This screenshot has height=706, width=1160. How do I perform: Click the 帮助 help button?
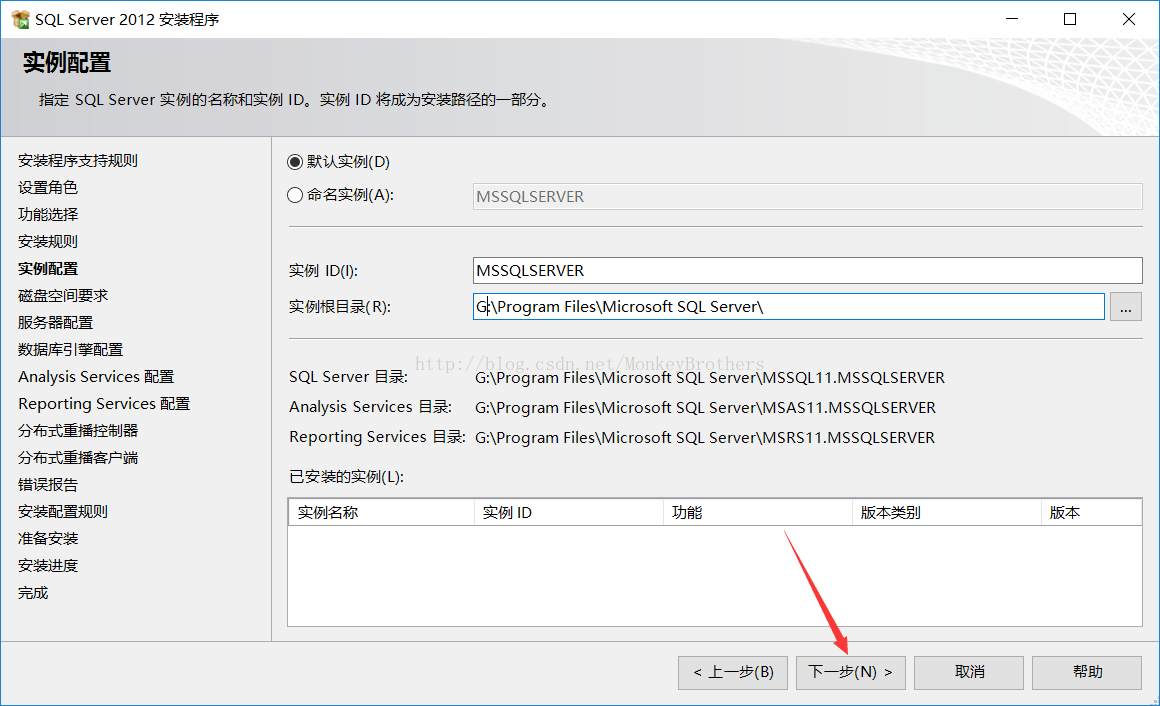click(1087, 673)
